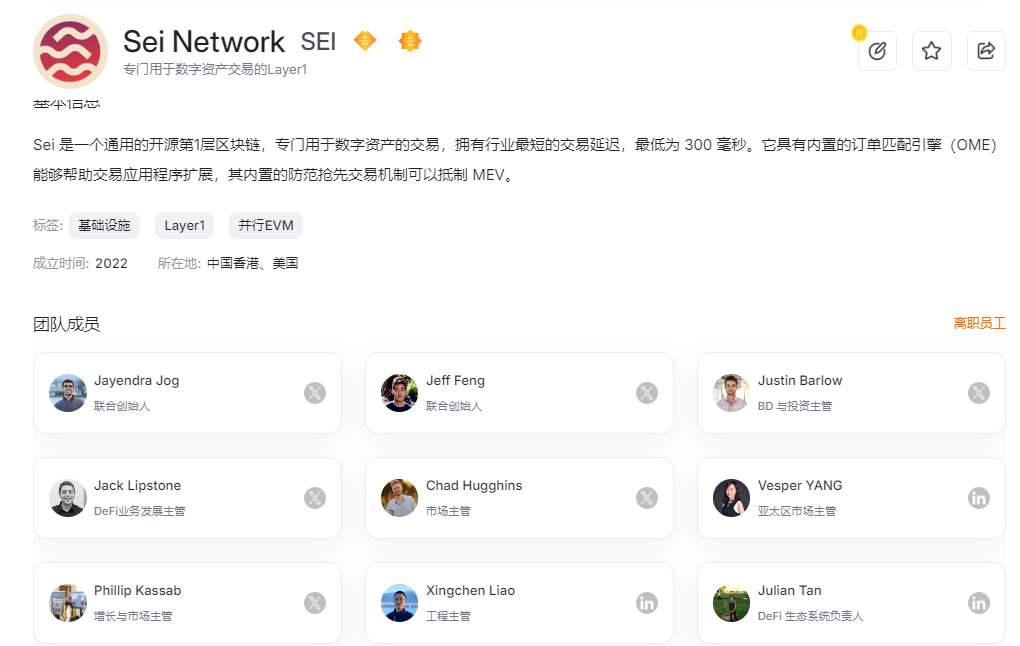Click Jack Lipstone's profile photo
The image size is (1020, 646).
click(68, 498)
